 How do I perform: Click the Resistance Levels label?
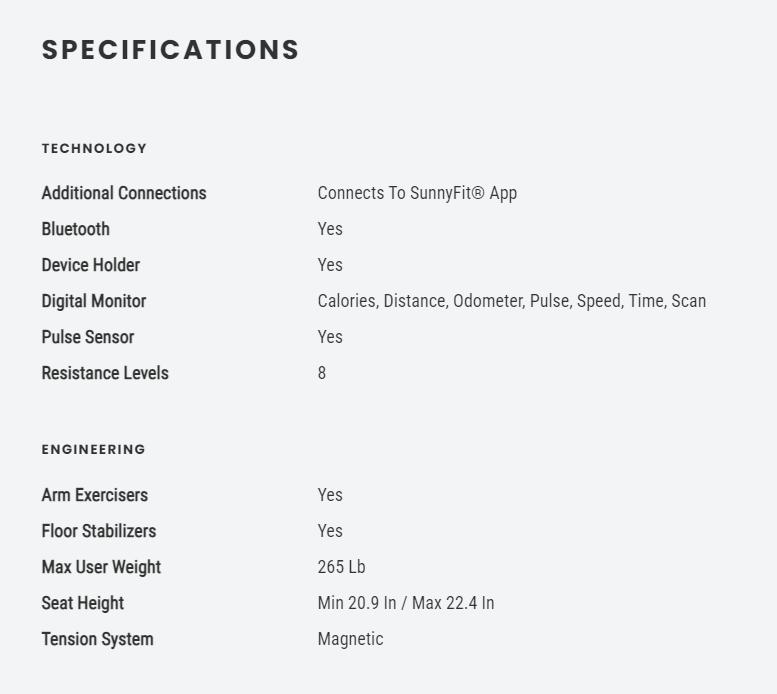105,373
